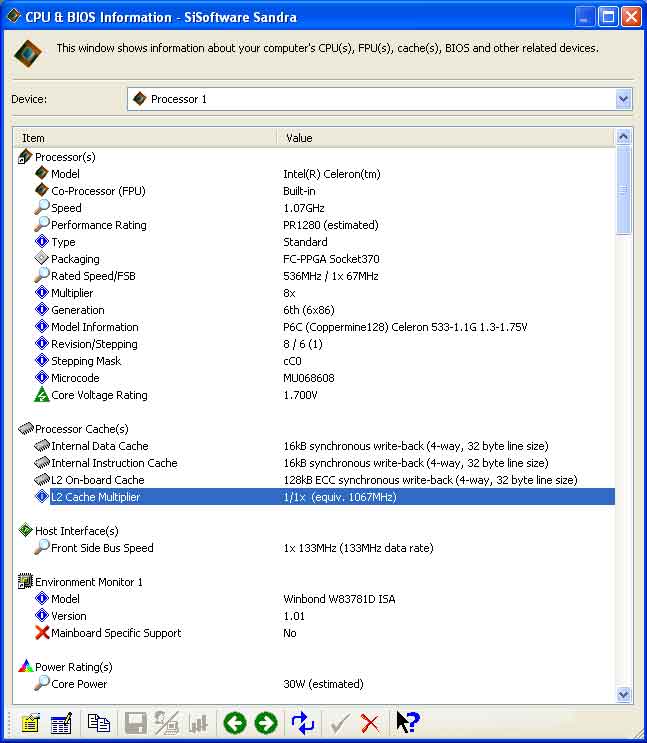Click the Core Voltage Rating entry
Viewport: 647px width, 743px height.
point(99,395)
